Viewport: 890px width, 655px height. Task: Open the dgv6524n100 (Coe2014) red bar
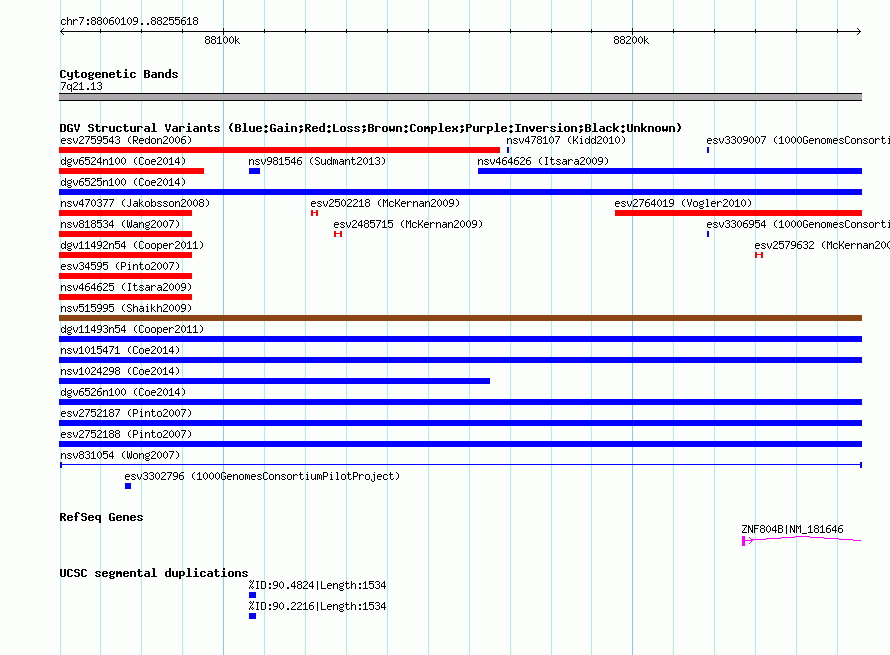[131, 171]
